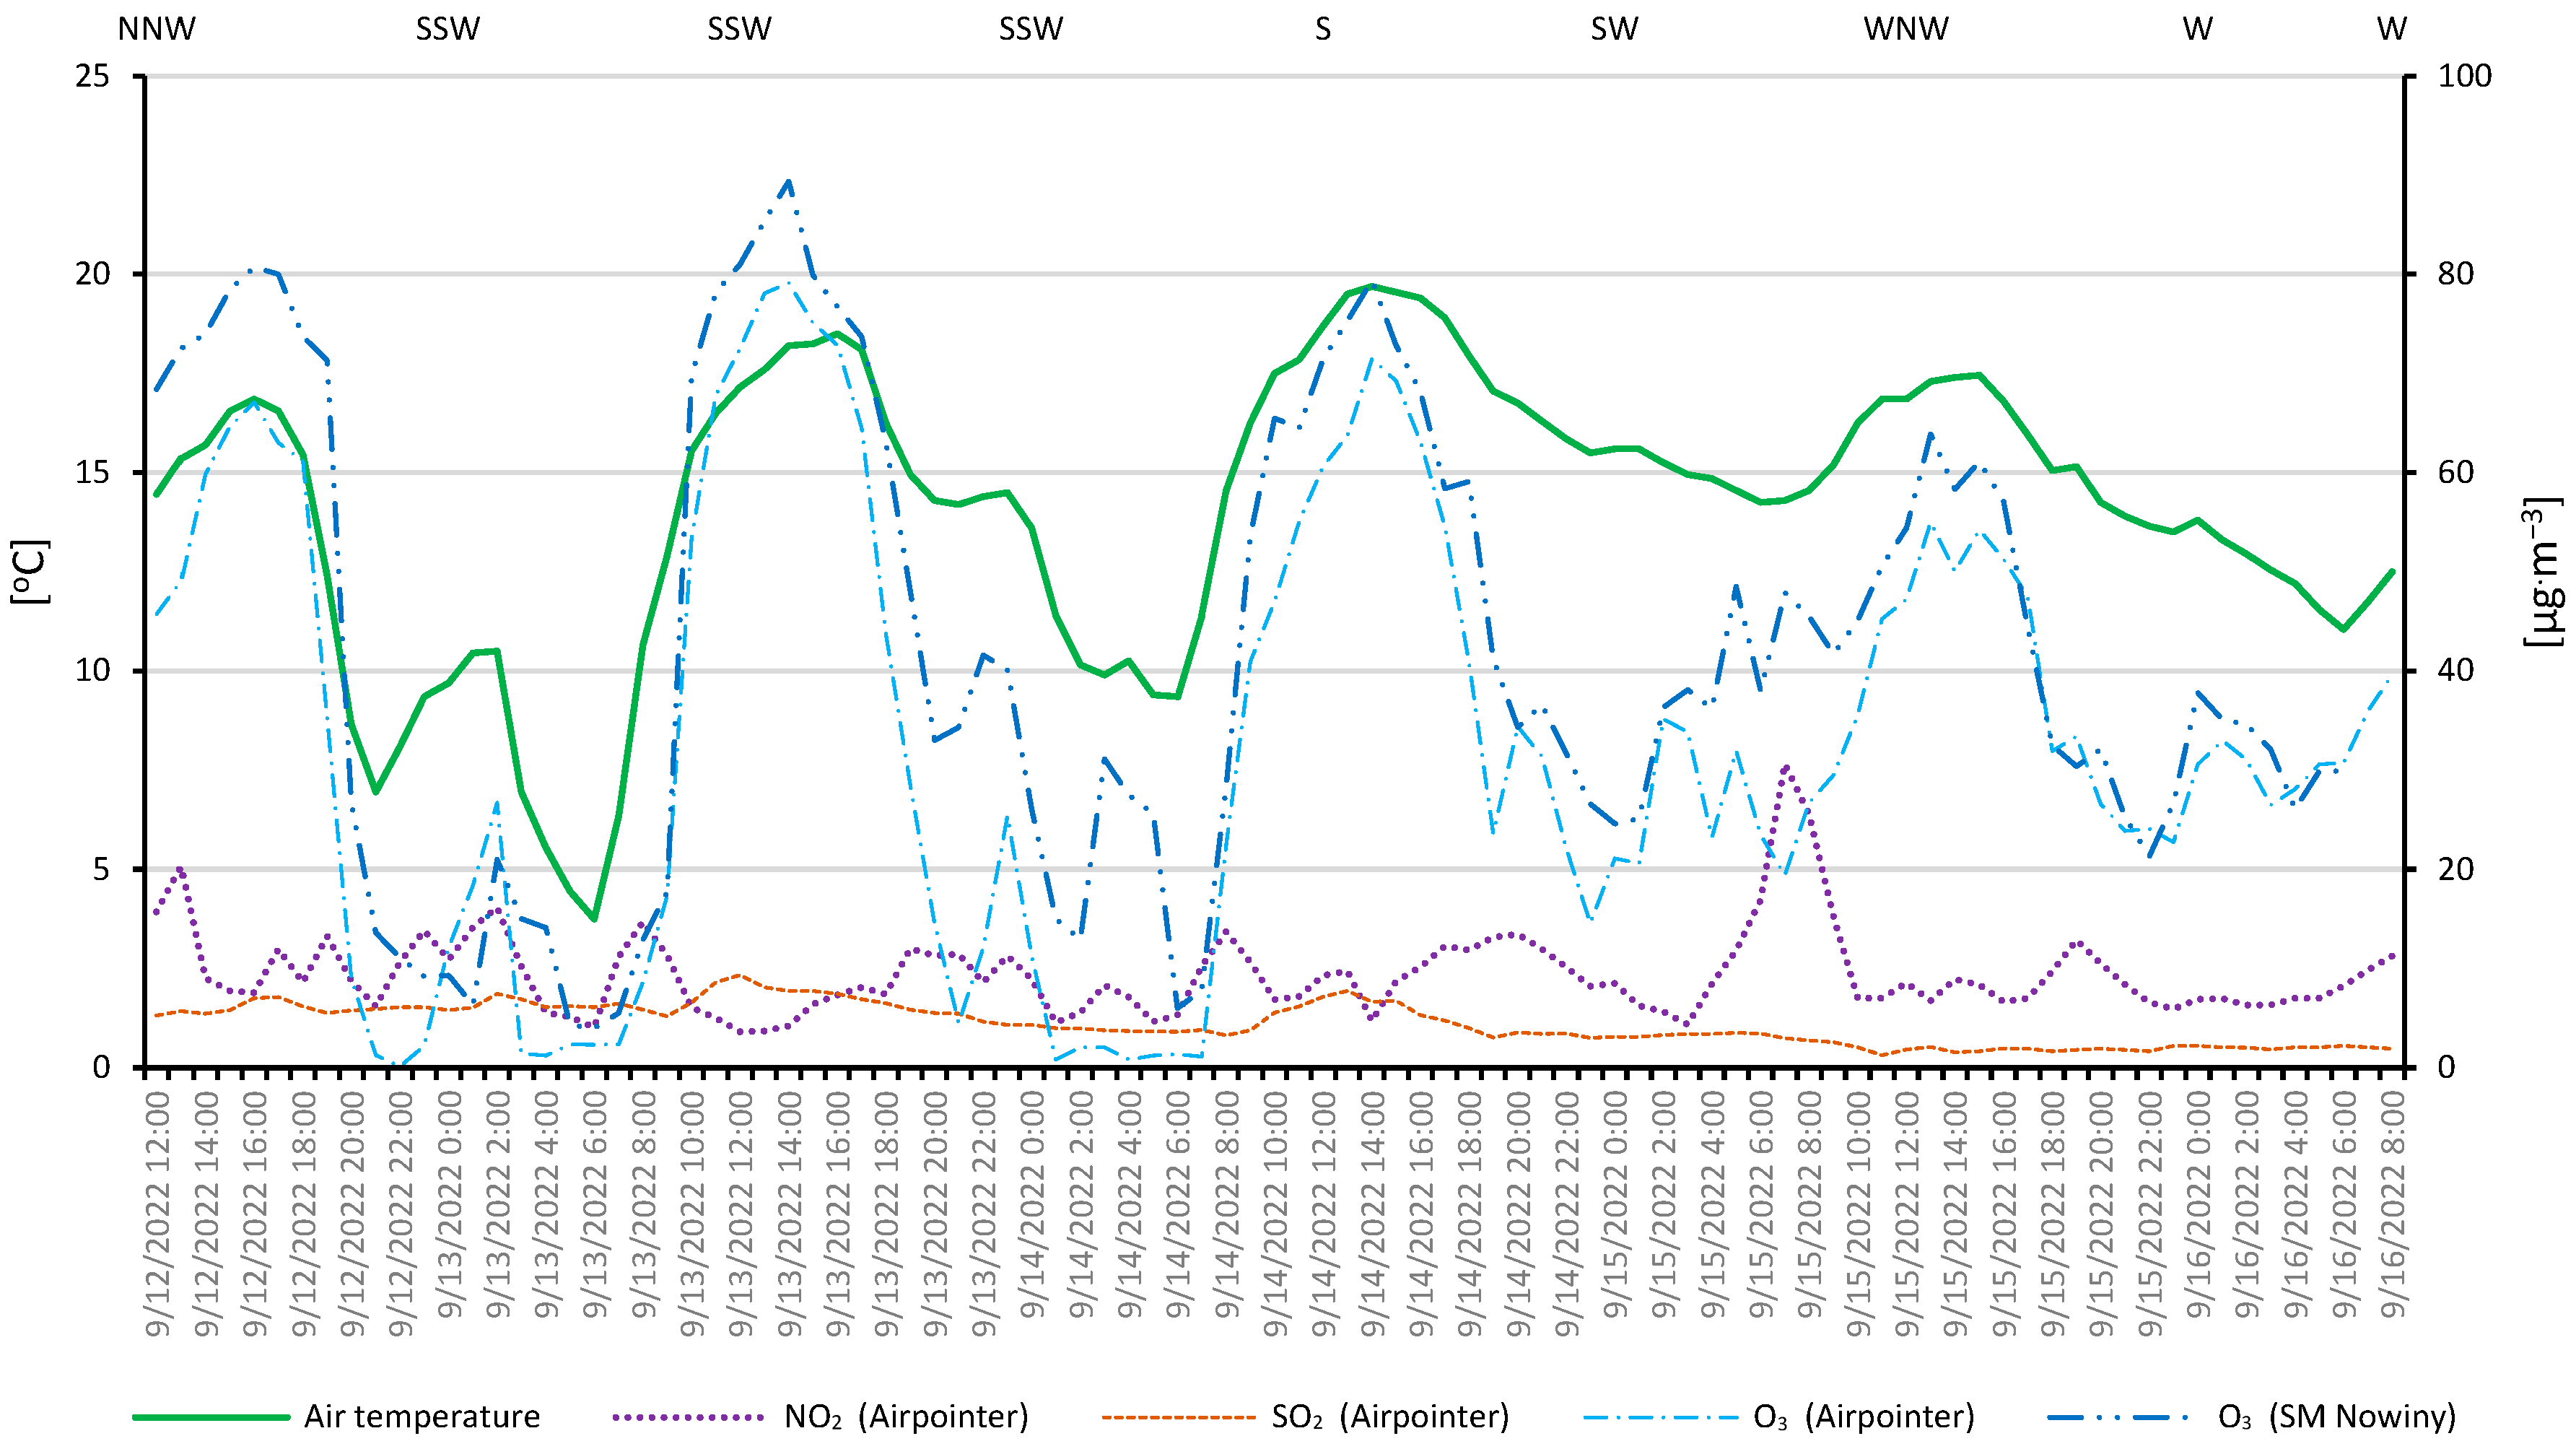2576x1449 pixels.
Task: Click the purple dotted NO₂ legend line
Action: (688, 1417)
